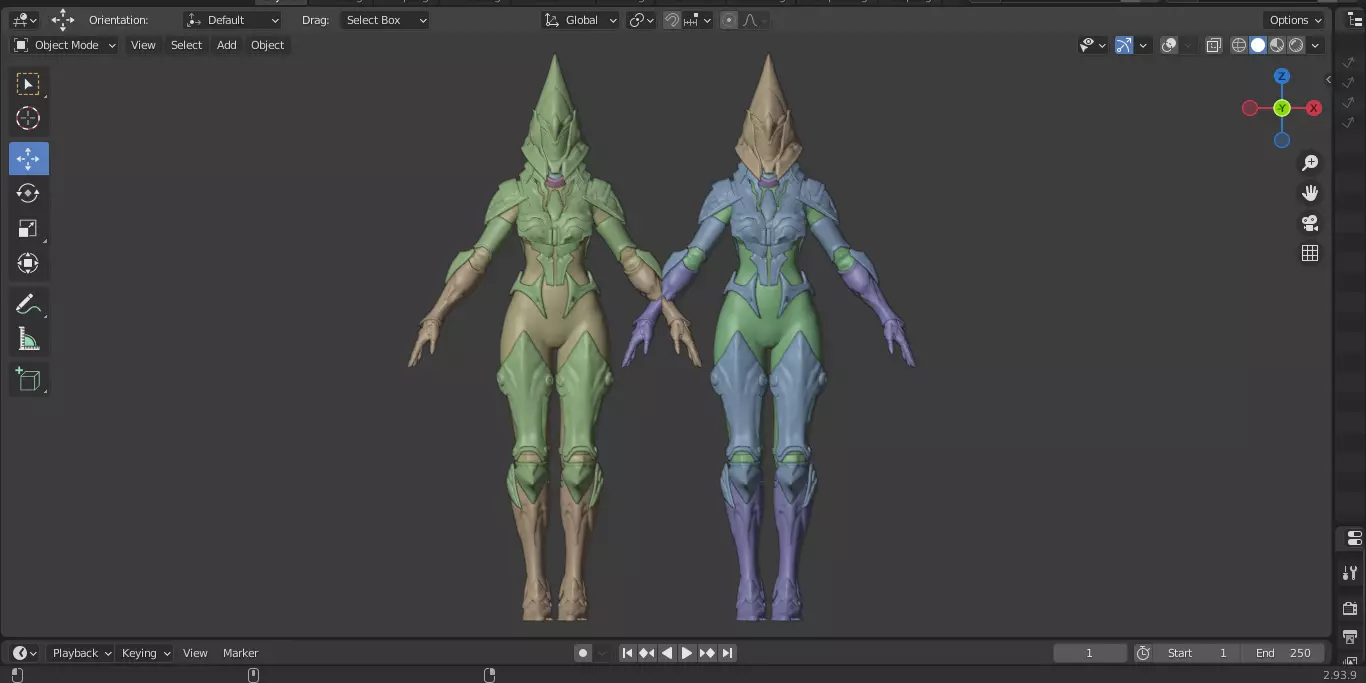1366x683 pixels.
Task: Activate the Rotate tool
Action: point(28,194)
